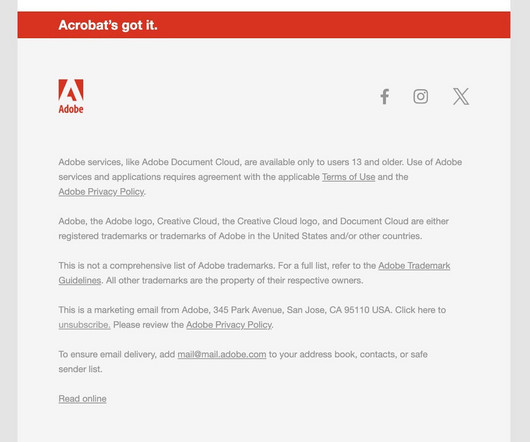Image resolution: width=530 pixels, height=442 pixels.
Task: Click the sentence about users 13 and older
Action: click(231, 162)
